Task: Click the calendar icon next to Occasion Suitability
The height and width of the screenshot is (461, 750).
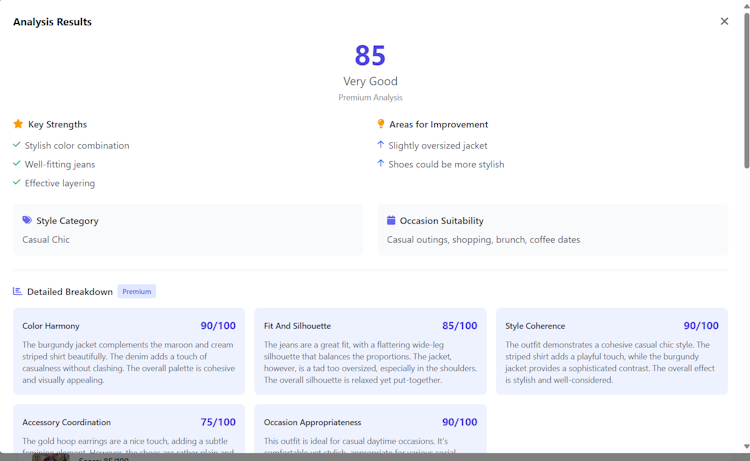Action: point(391,220)
